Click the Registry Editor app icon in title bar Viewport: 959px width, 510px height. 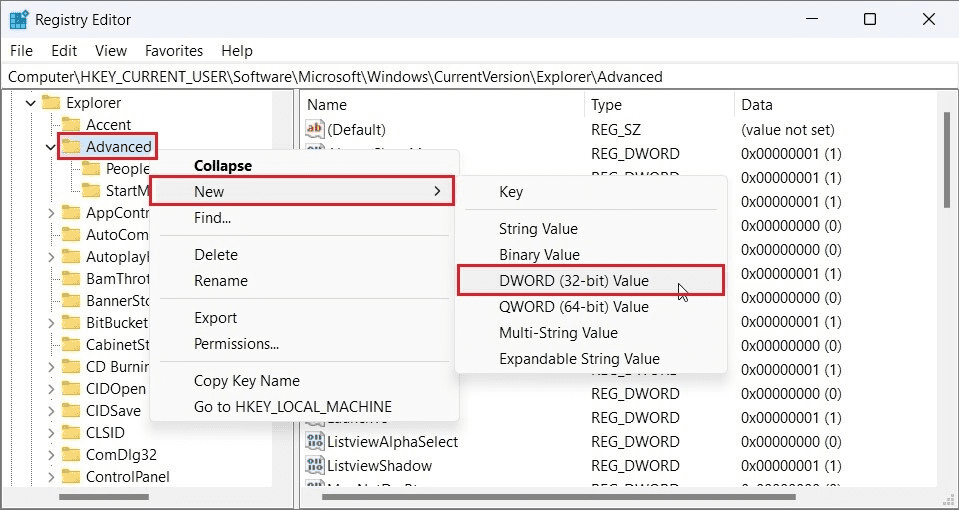19,20
